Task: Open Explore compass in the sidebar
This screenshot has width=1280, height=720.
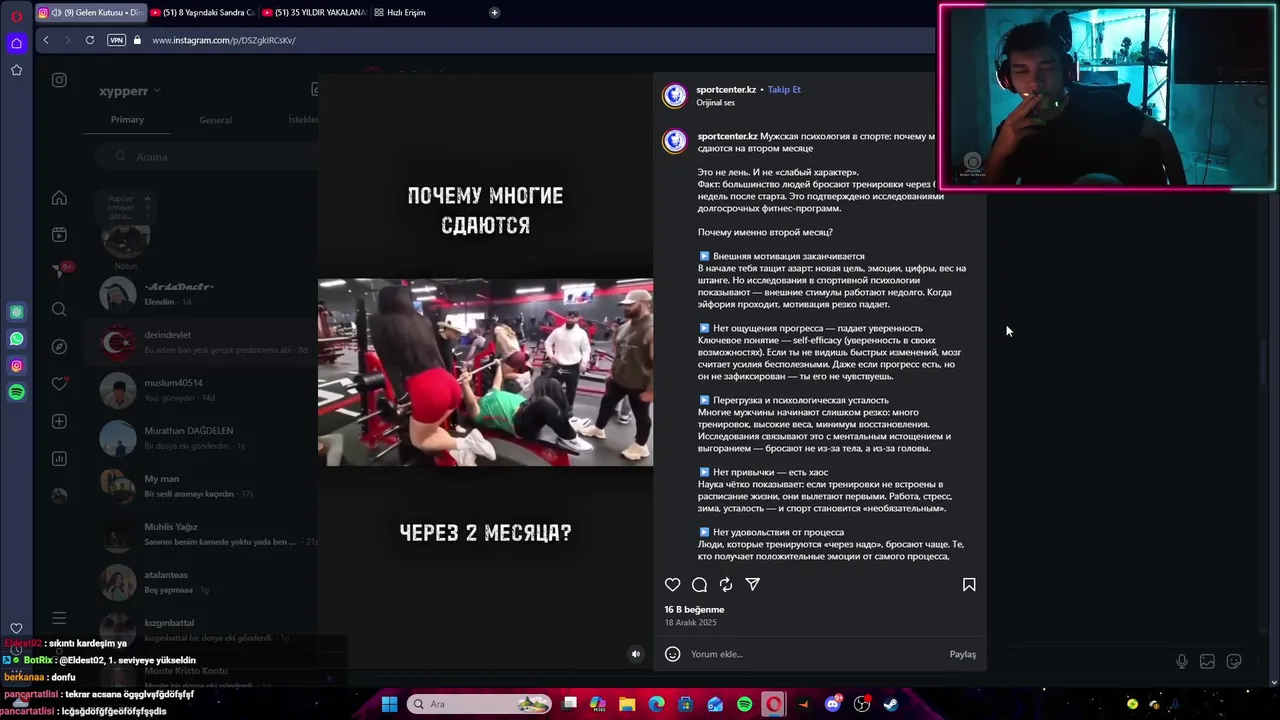Action: [59, 347]
